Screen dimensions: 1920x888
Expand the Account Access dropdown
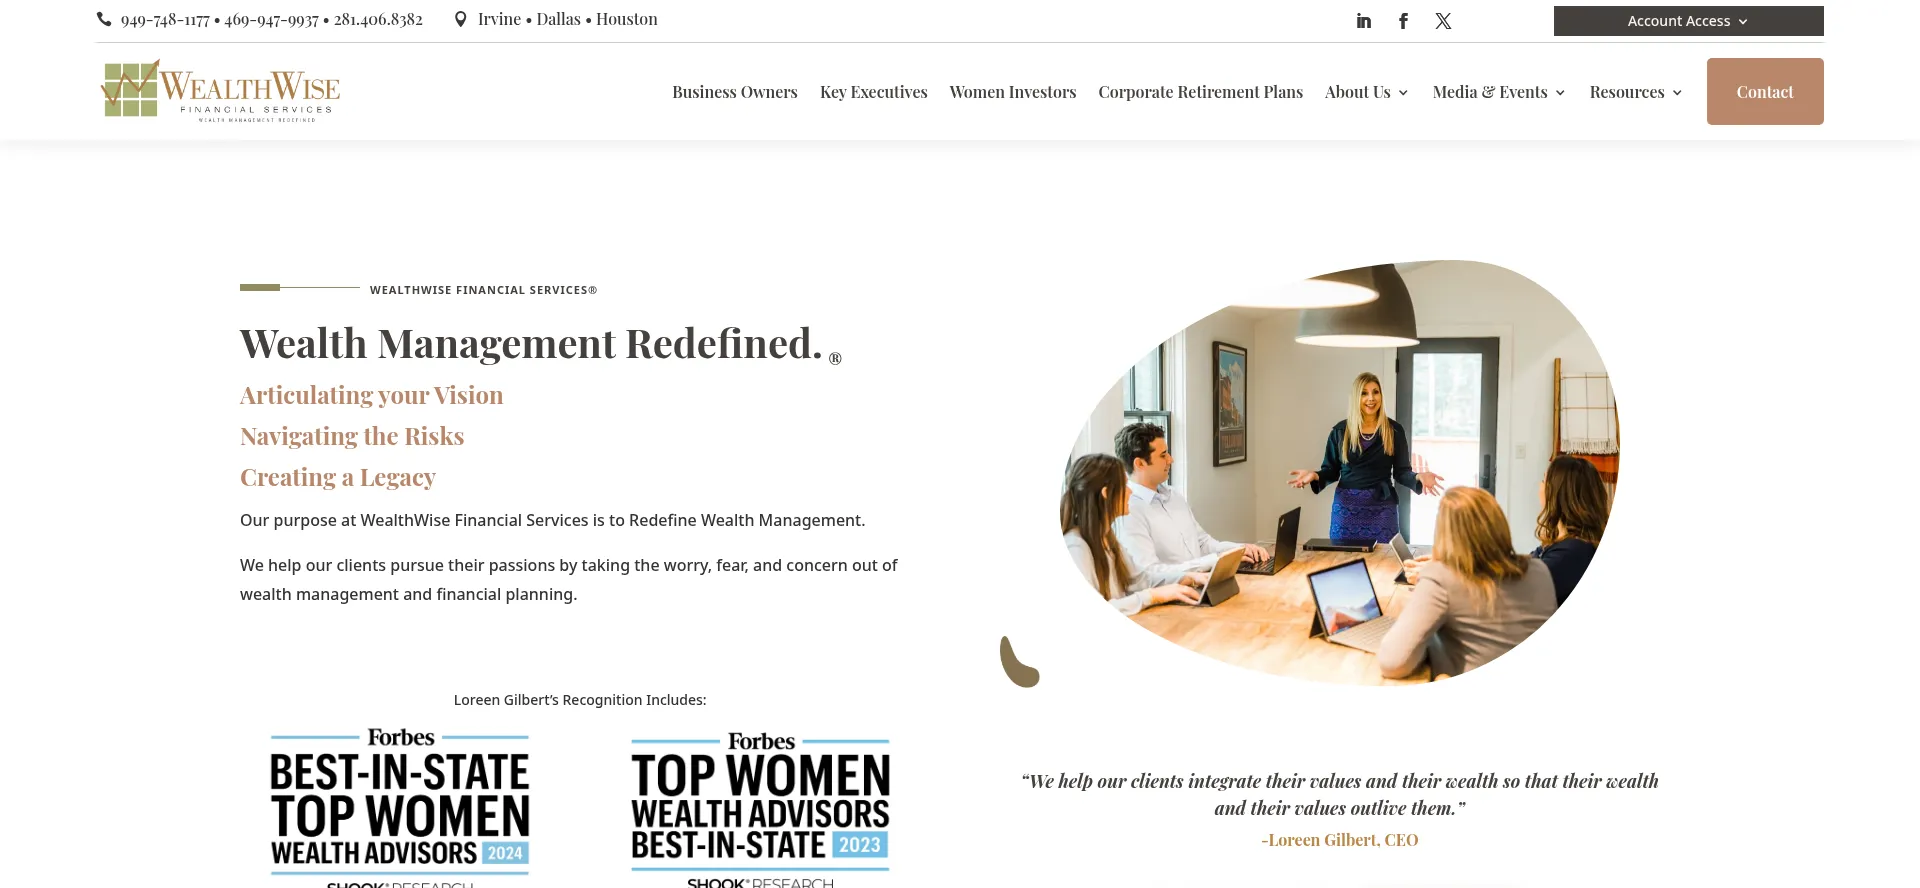[1688, 21]
